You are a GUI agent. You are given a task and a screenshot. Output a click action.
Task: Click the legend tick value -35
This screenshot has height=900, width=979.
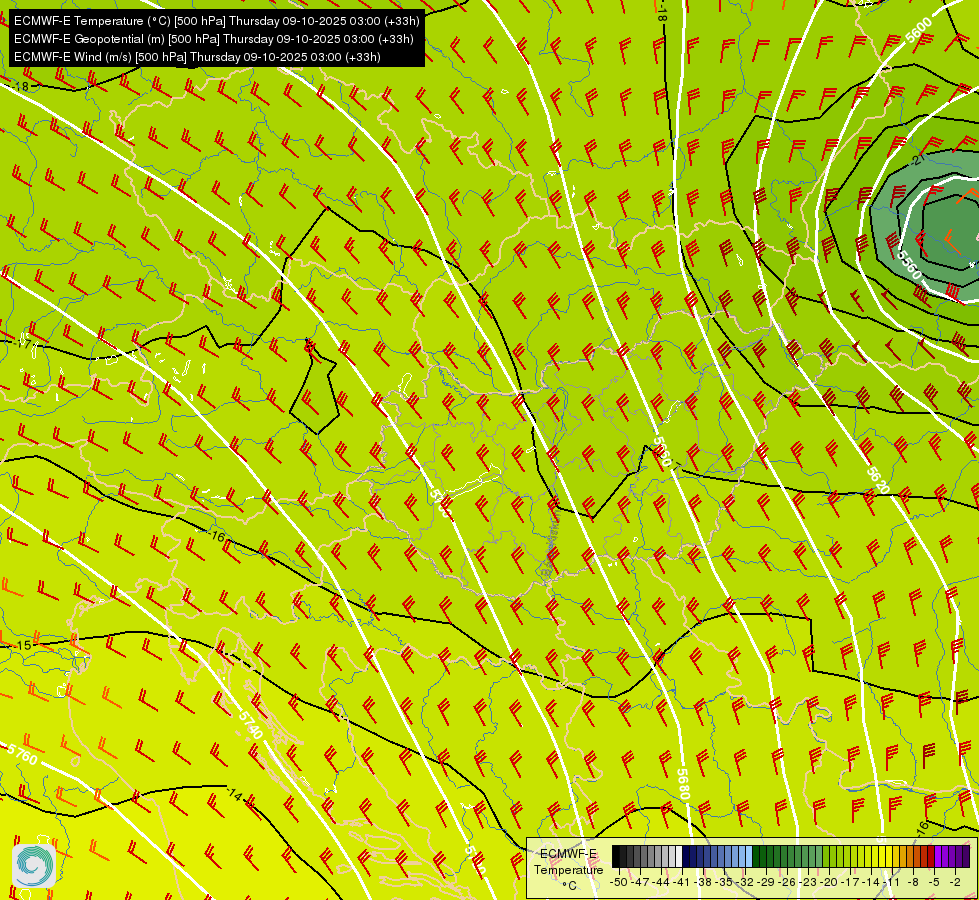[724, 882]
